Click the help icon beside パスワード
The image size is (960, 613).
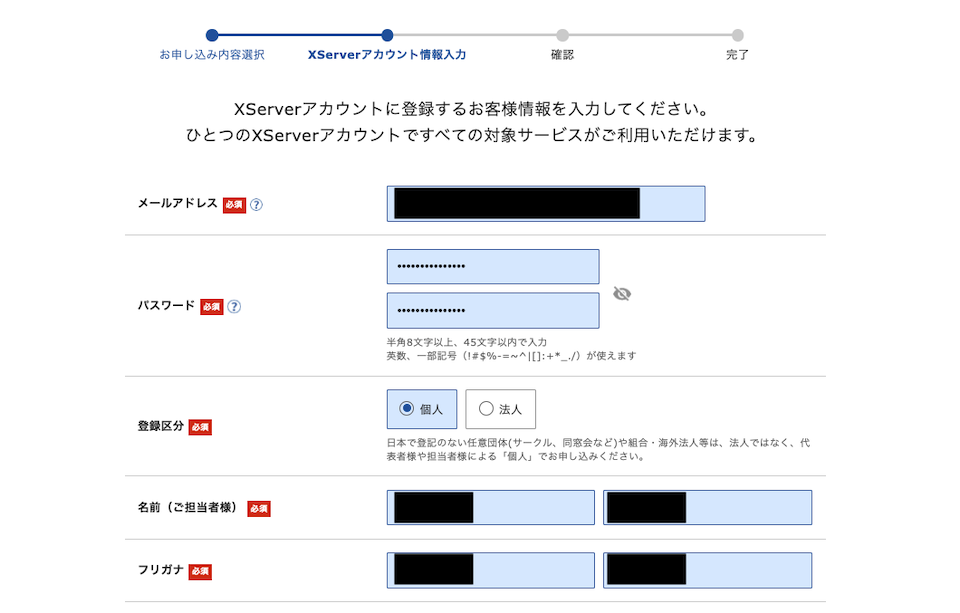[234, 307]
